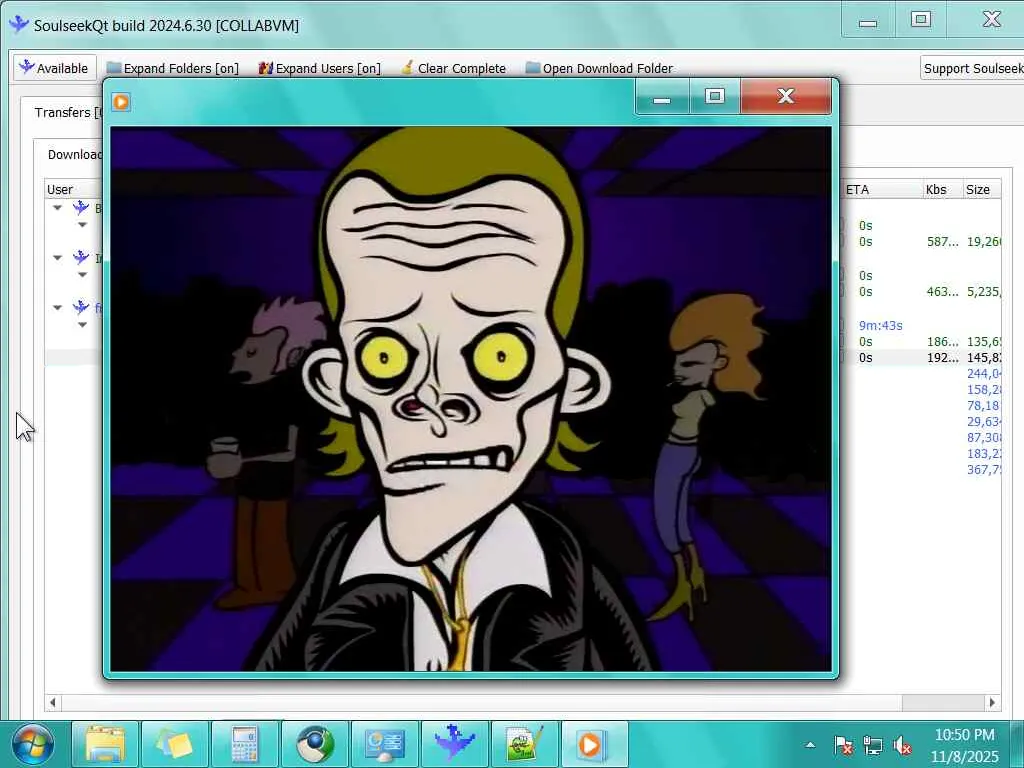Show hidden tray icons arrow
Image resolution: width=1024 pixels, height=768 pixels.
point(810,745)
